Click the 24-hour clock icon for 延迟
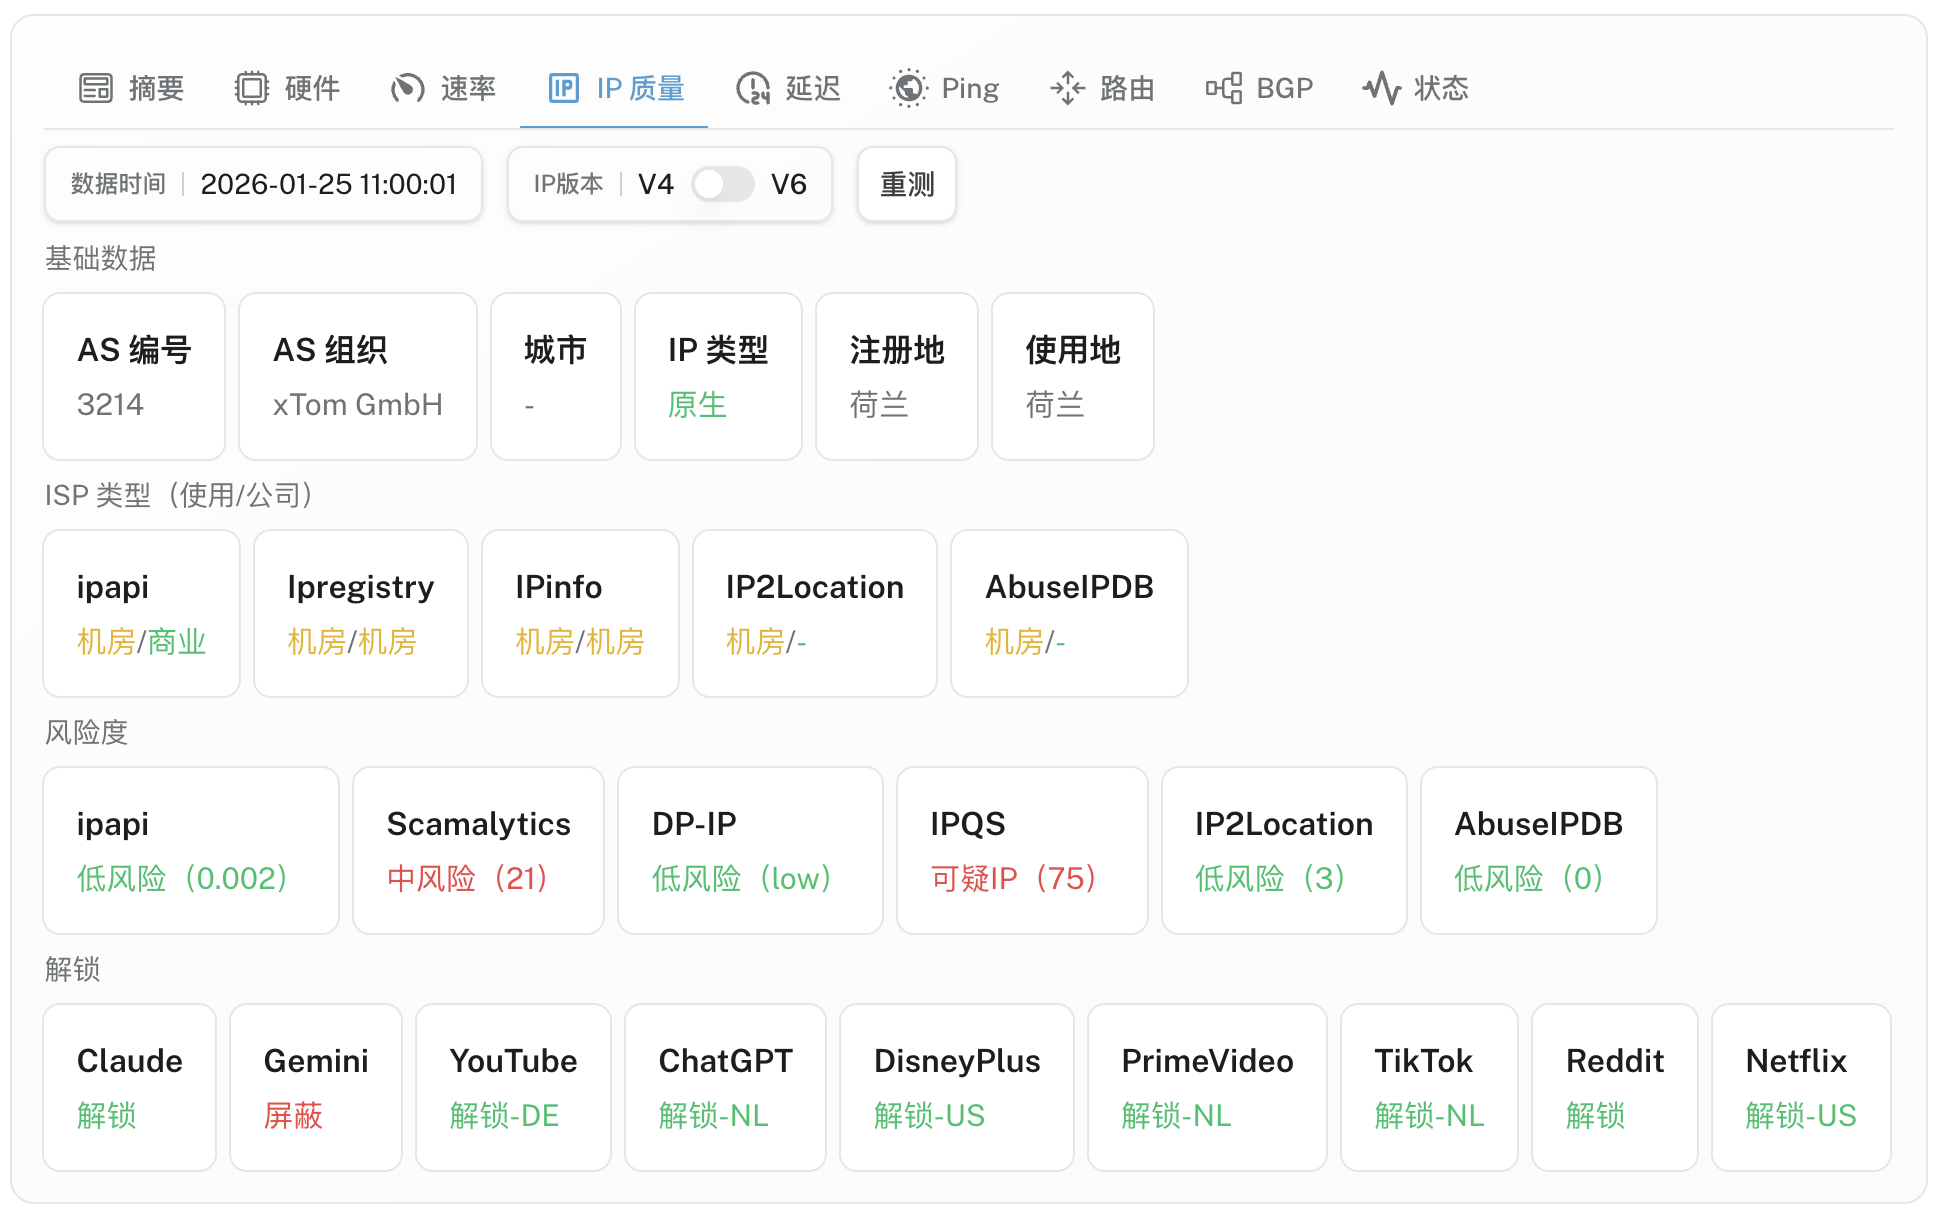Screen dimensions: 1946x1230 [752, 88]
